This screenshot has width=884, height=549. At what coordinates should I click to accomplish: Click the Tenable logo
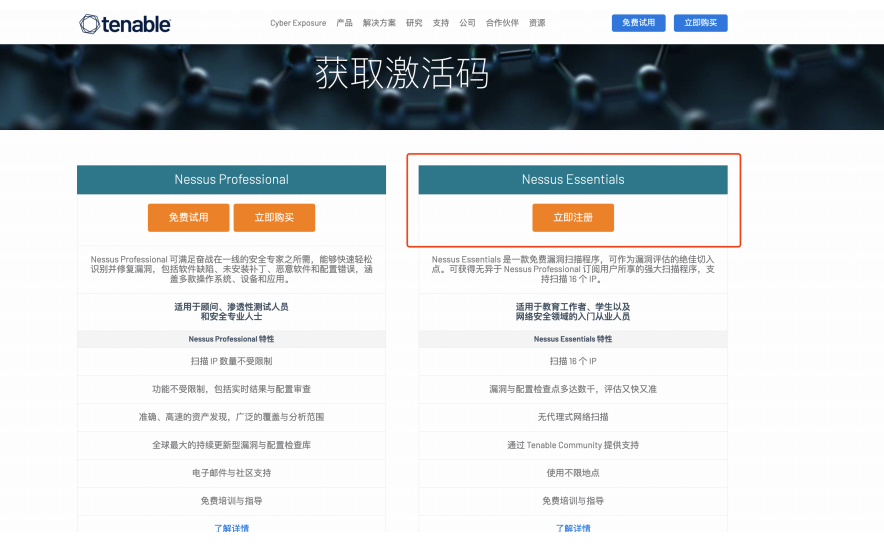[125, 24]
